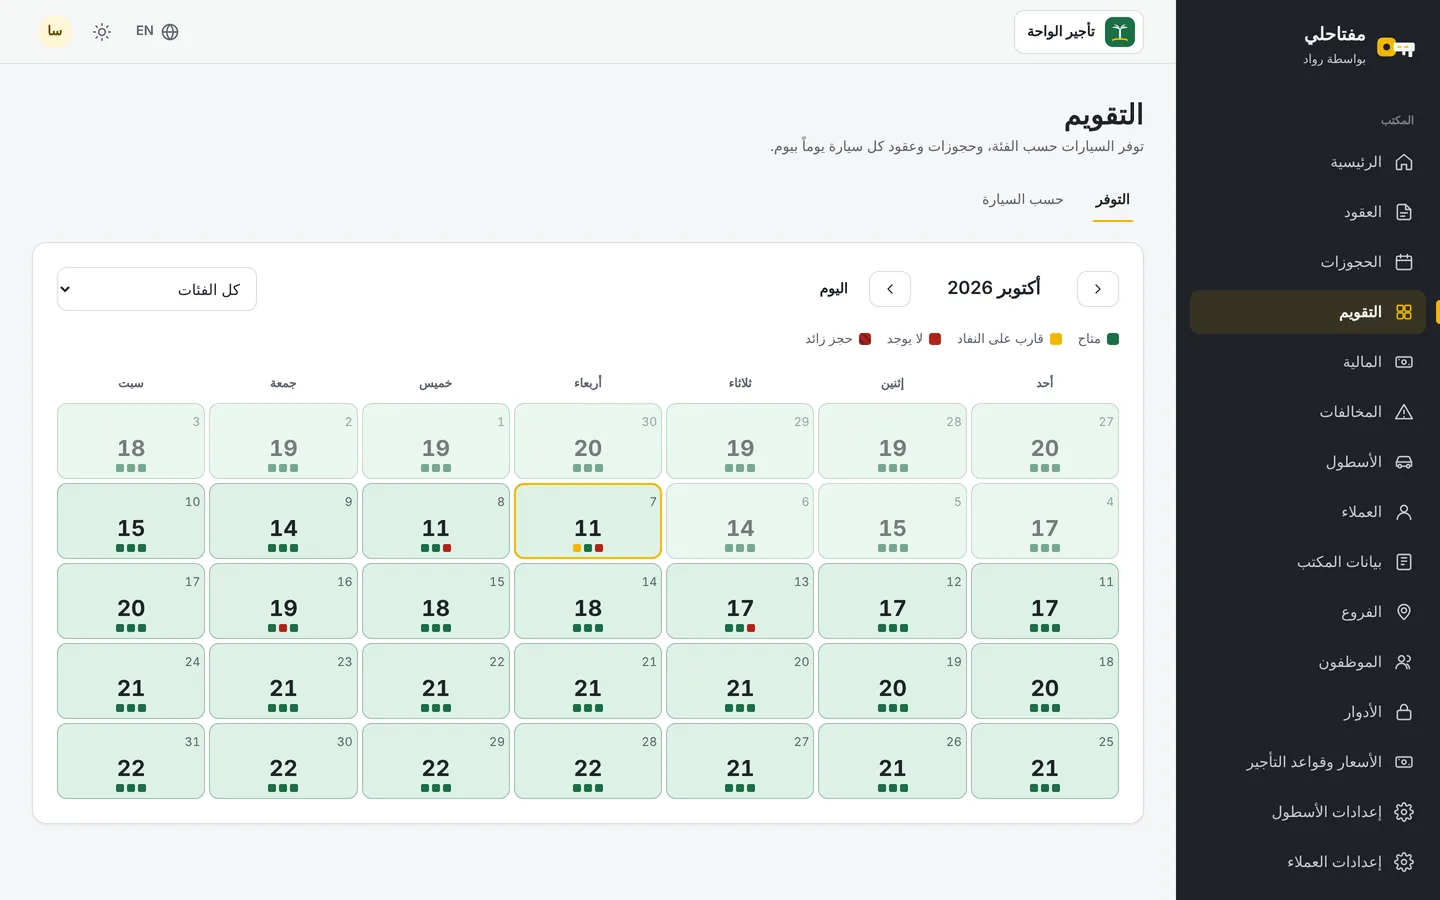The height and width of the screenshot is (900, 1440).
Task: Open the كل الفئات category dropdown
Action: [x=157, y=289]
